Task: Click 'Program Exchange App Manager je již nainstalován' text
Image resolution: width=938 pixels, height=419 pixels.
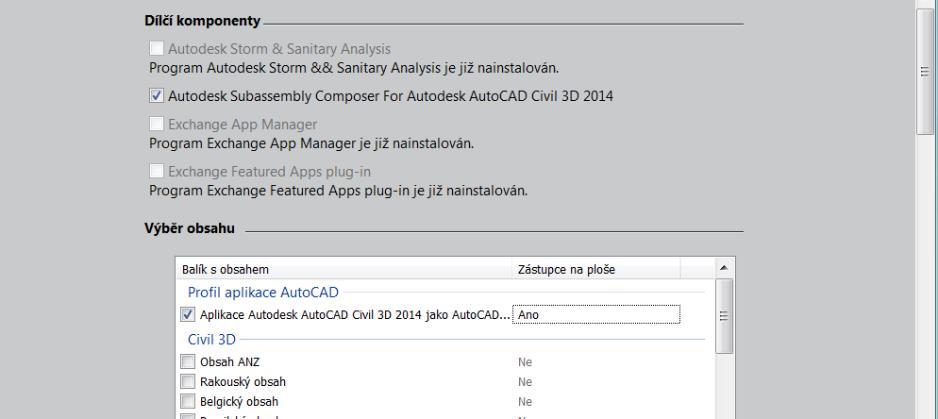Action: tap(311, 144)
